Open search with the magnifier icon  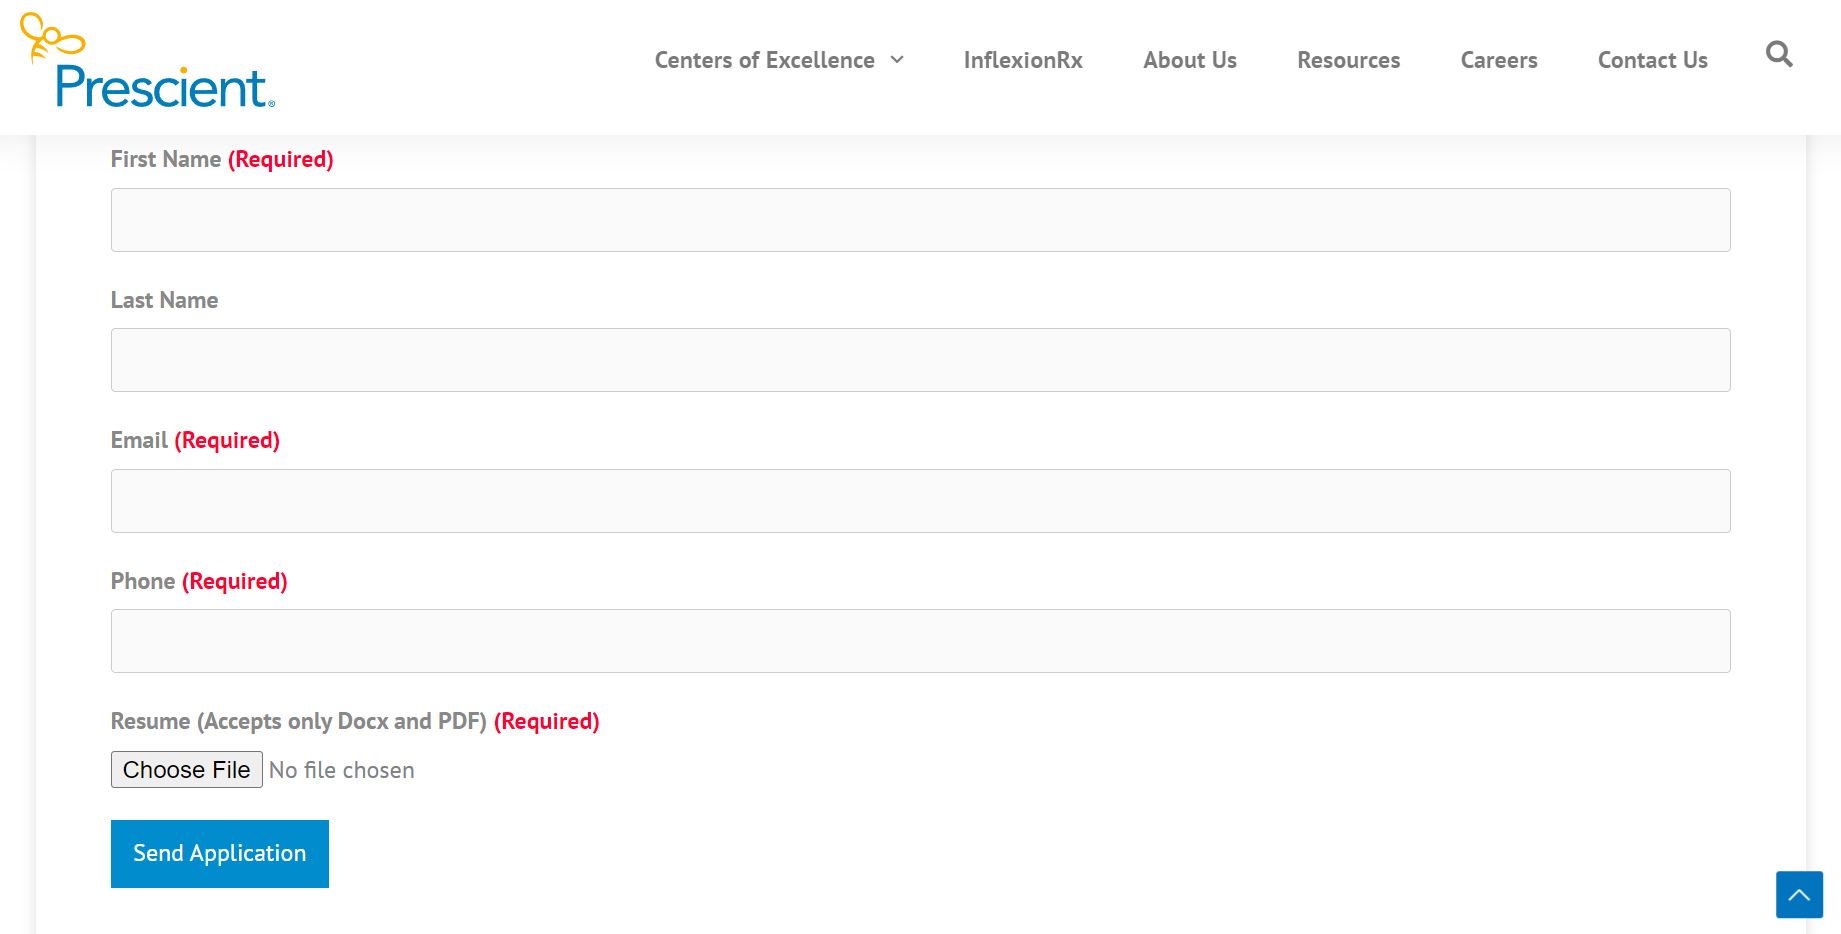(x=1778, y=54)
